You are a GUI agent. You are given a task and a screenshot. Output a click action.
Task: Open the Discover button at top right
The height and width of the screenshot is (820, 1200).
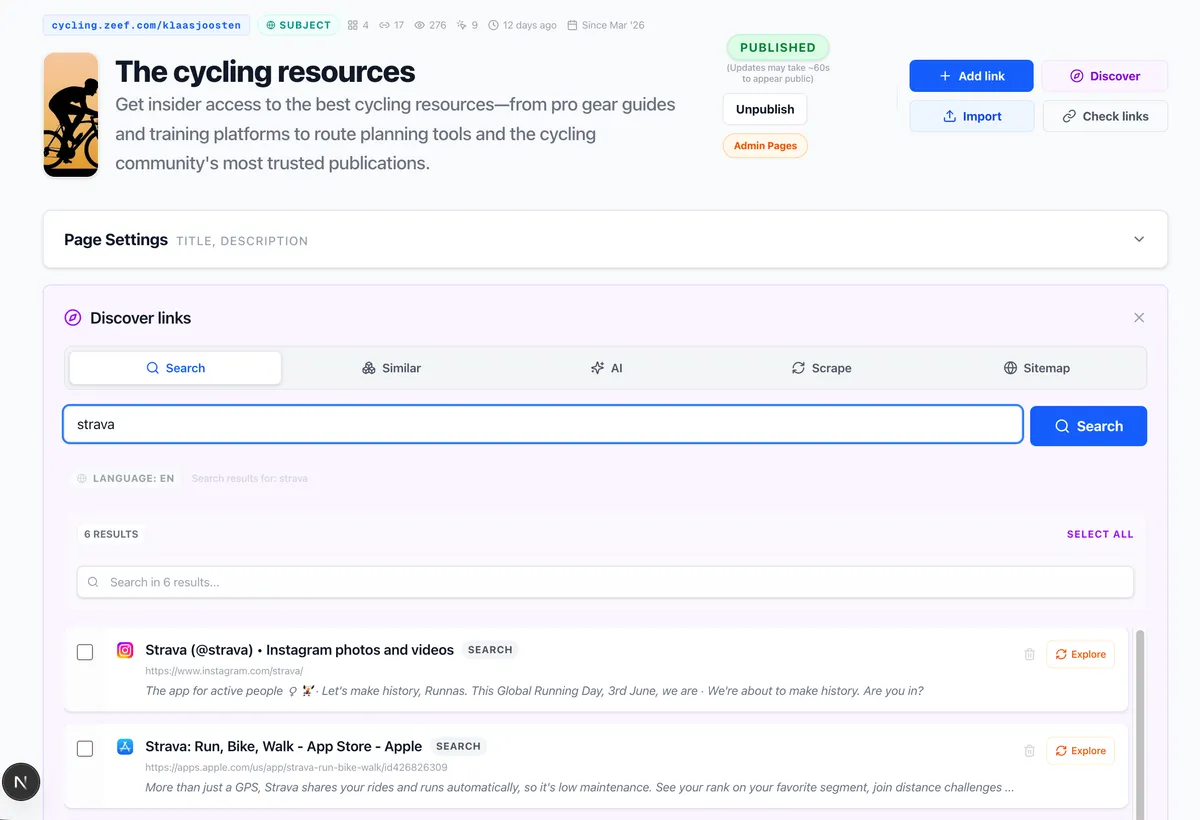(1105, 76)
